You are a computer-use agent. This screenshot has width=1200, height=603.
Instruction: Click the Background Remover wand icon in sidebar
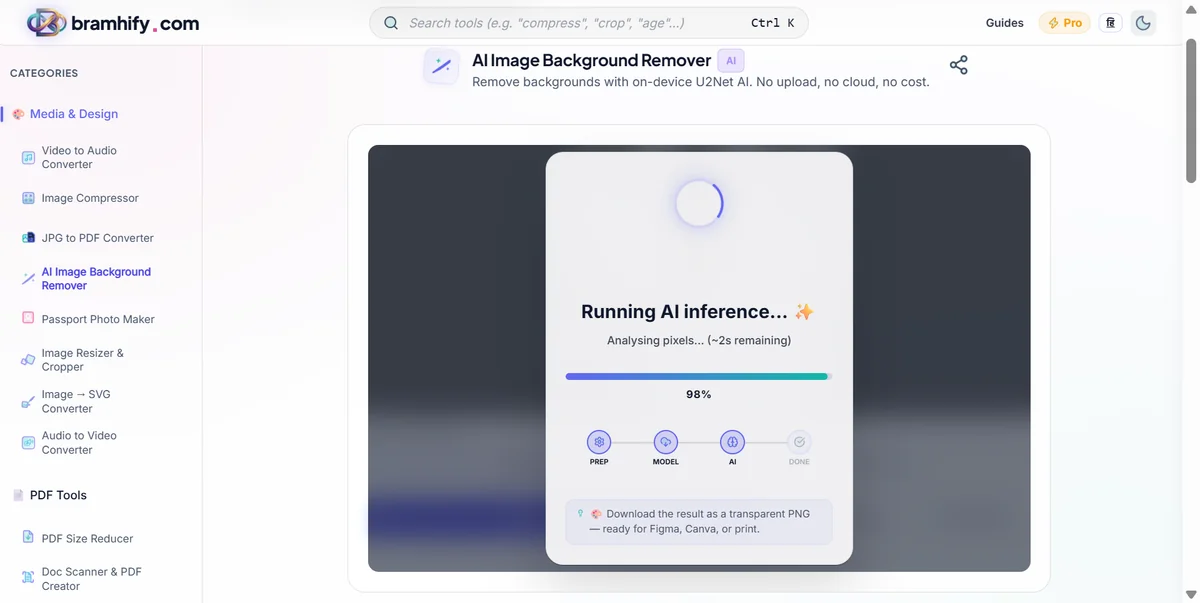pos(28,279)
